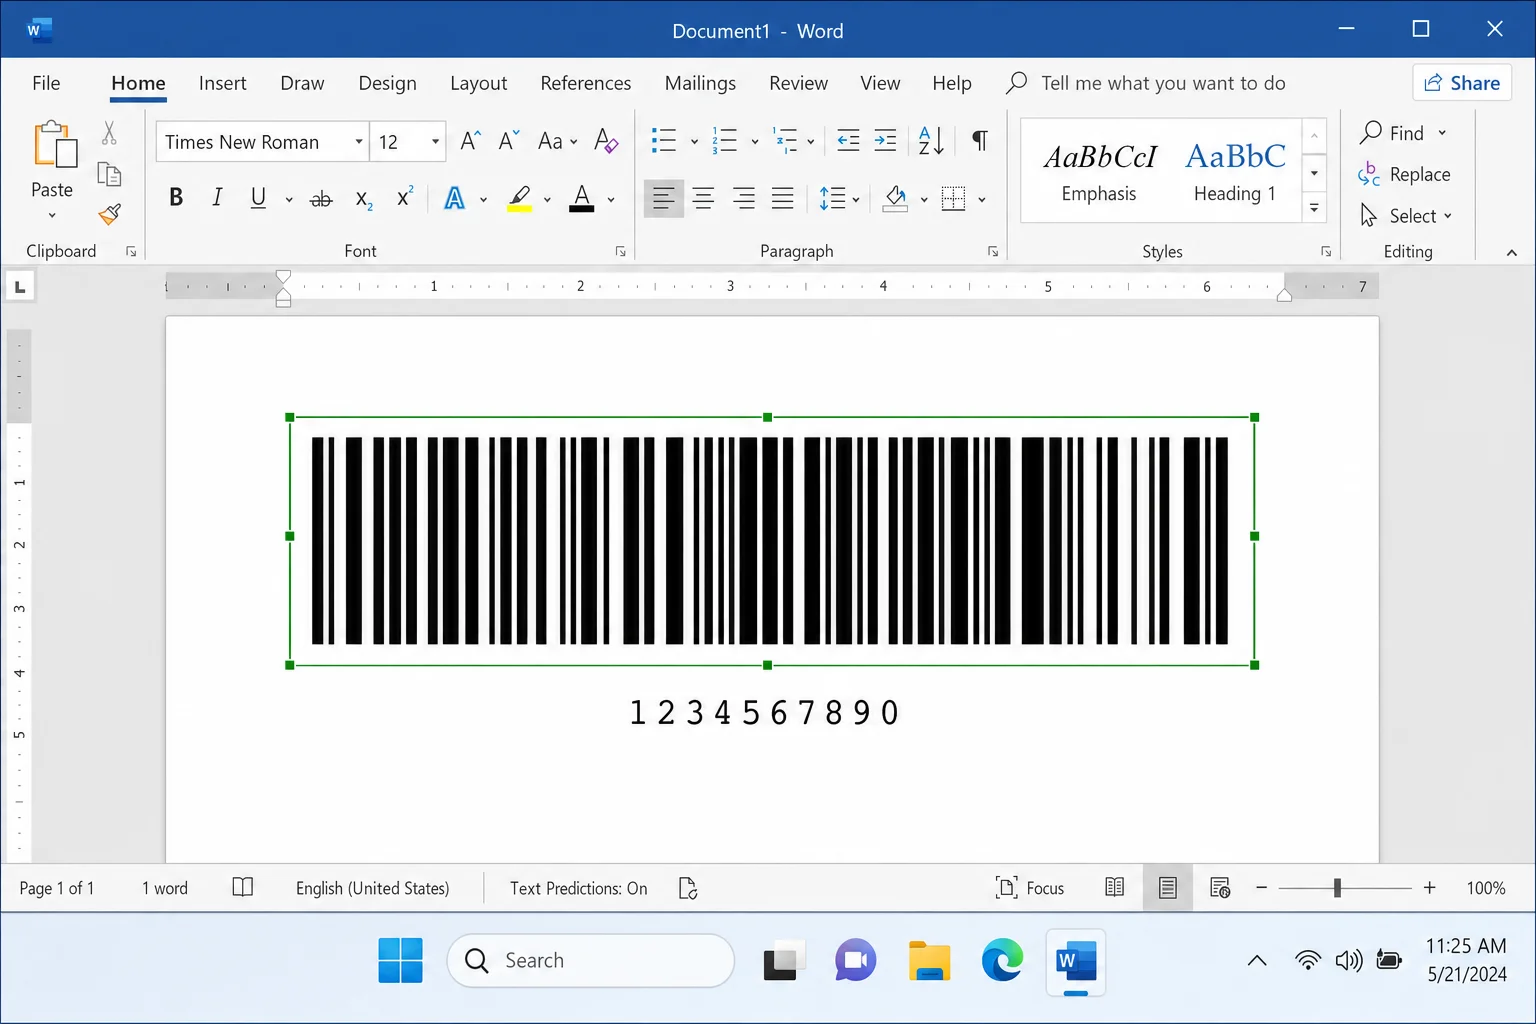1536x1024 pixels.
Task: Insert a bulleted list
Action: click(x=664, y=141)
